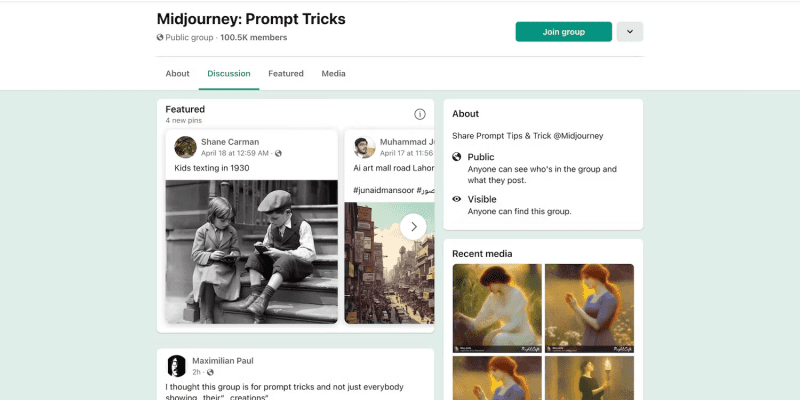Screen dimensions: 800x400
Task: Open the Kids texting in 1930 image
Action: coord(252,252)
